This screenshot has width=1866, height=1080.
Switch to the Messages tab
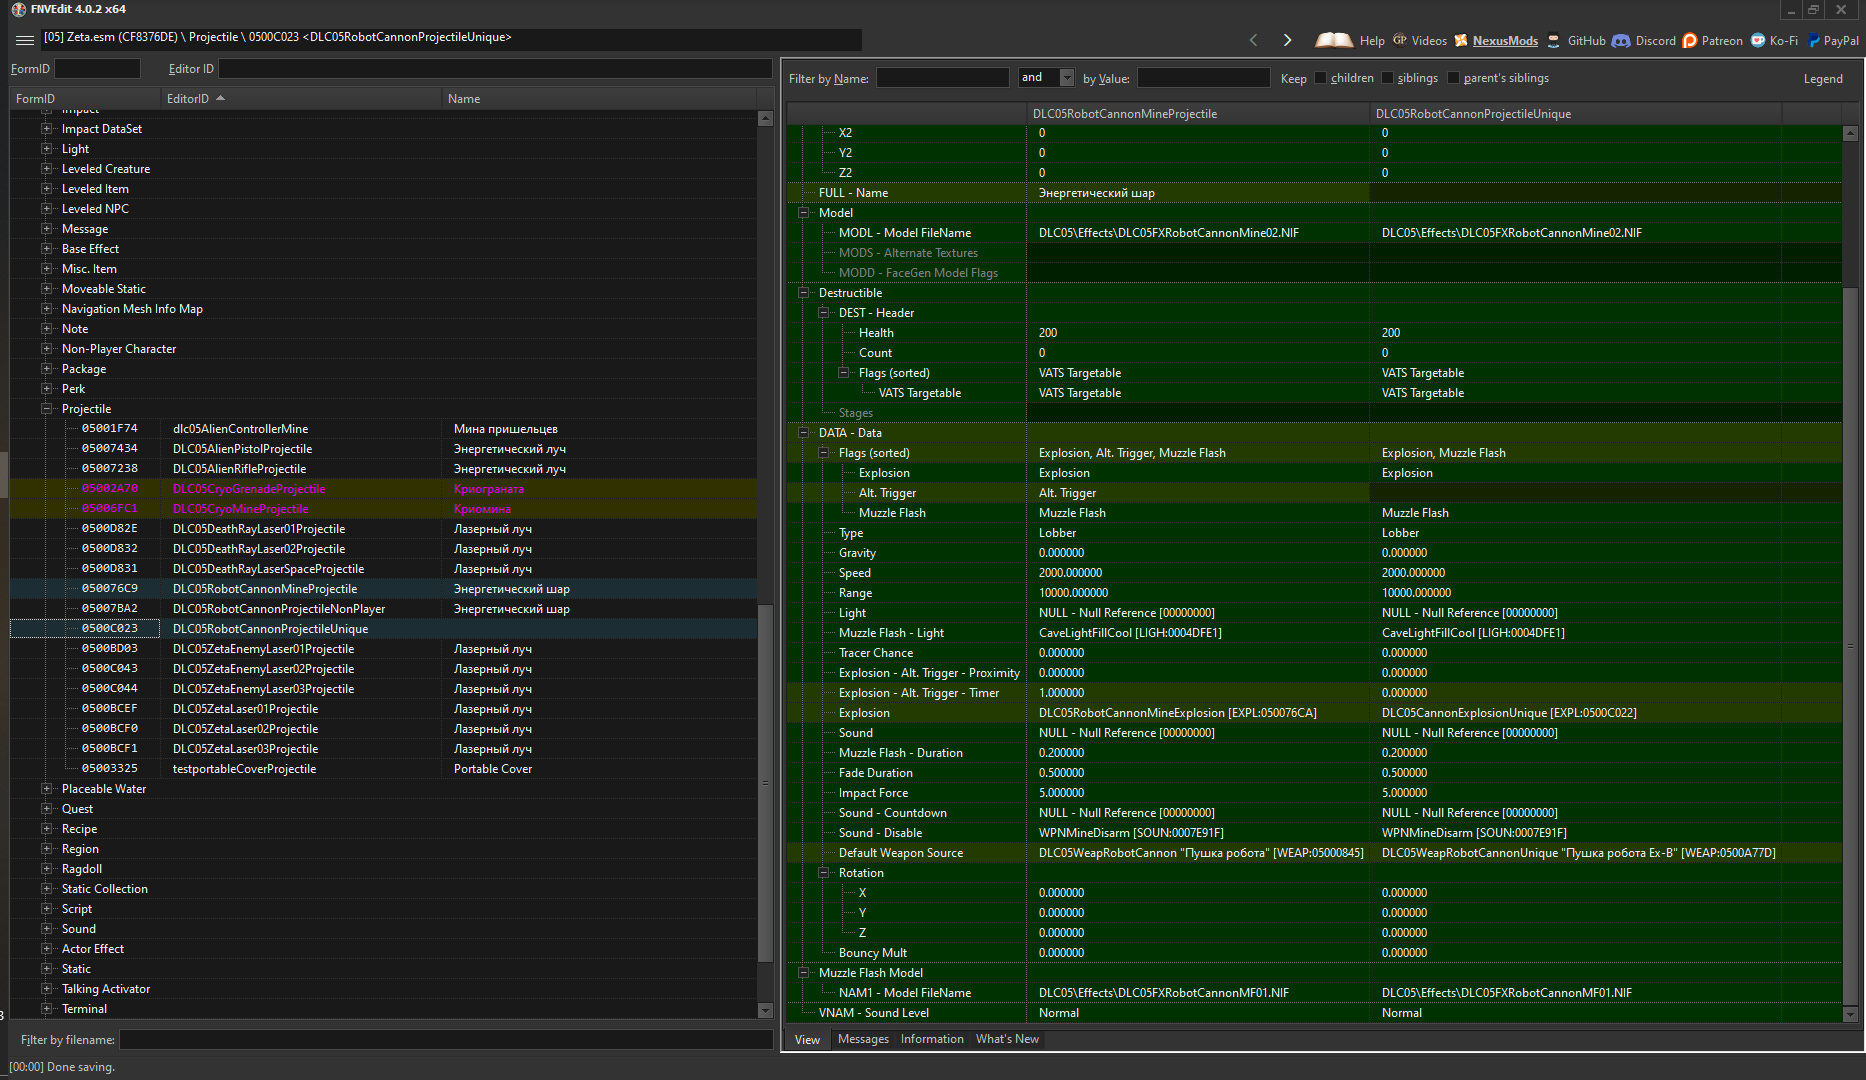click(x=863, y=1039)
